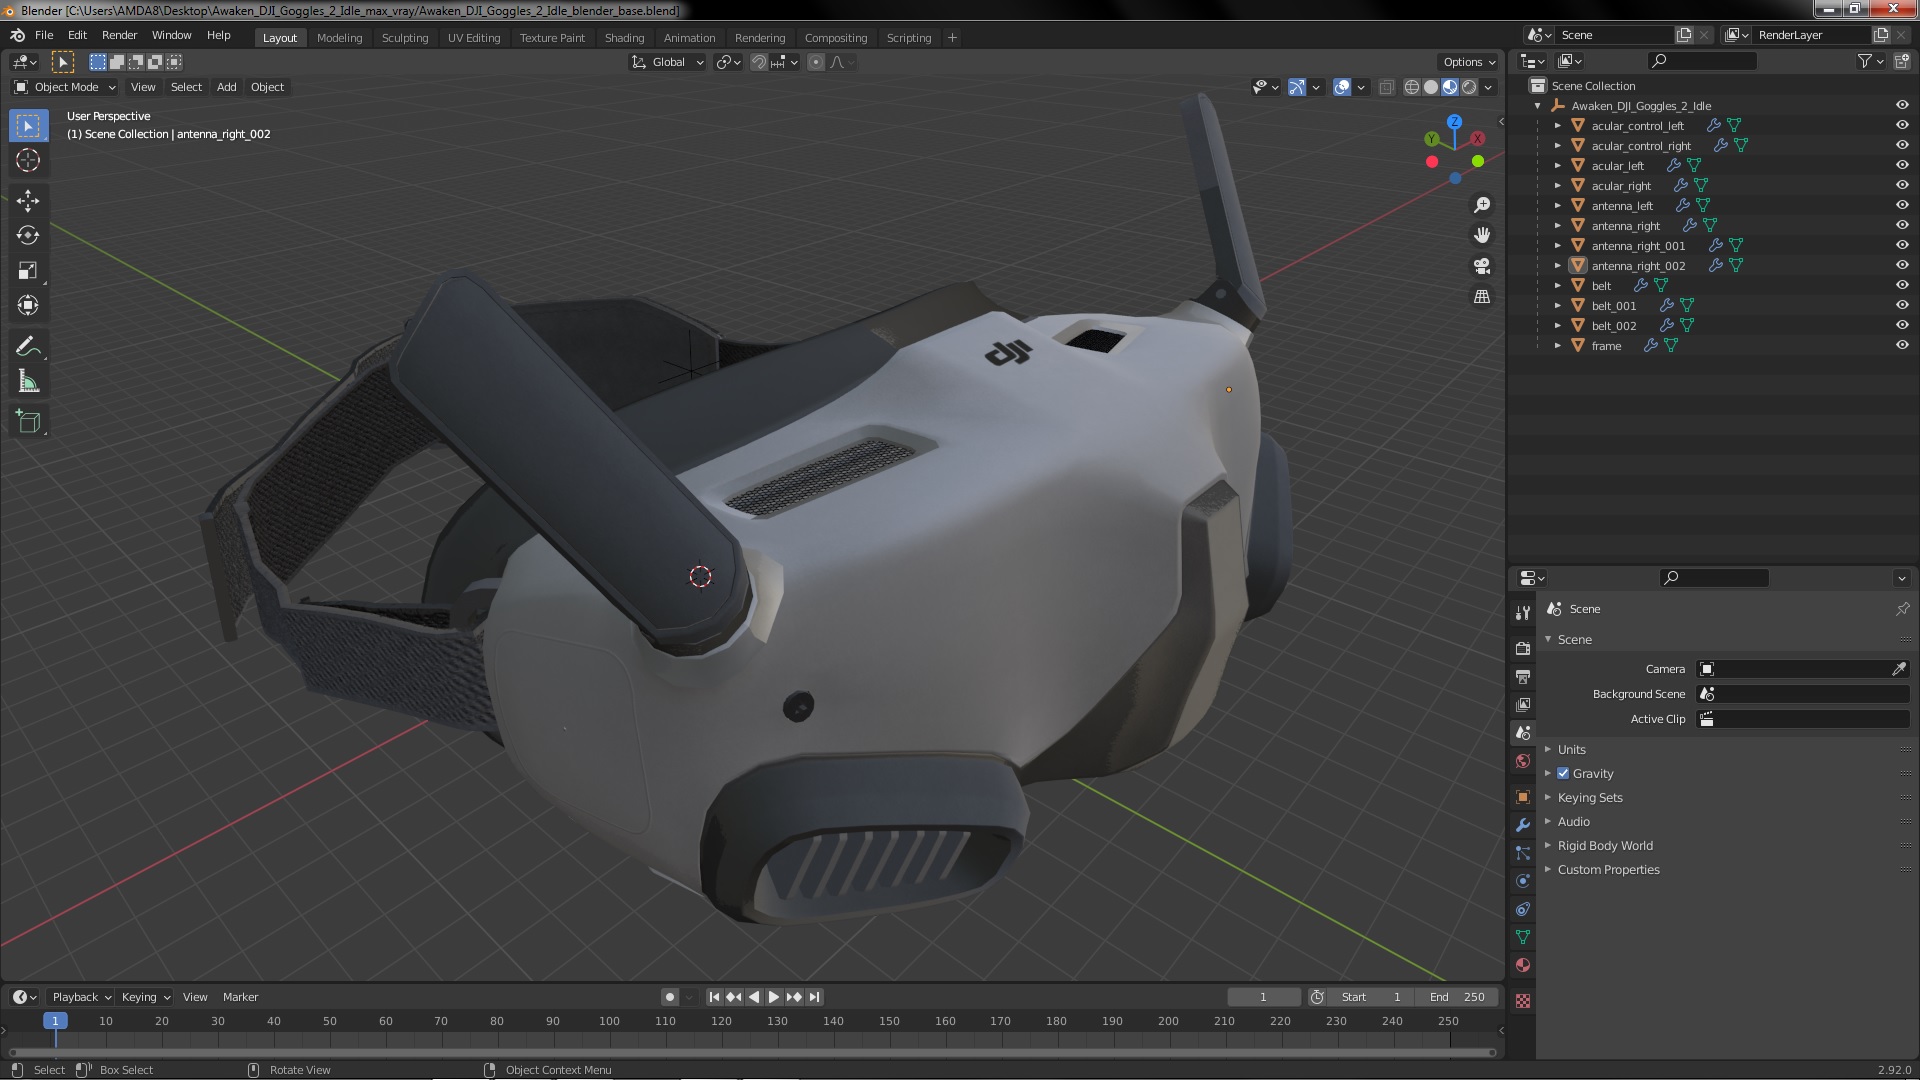
Task: Select the Move tool
Action: [28, 201]
